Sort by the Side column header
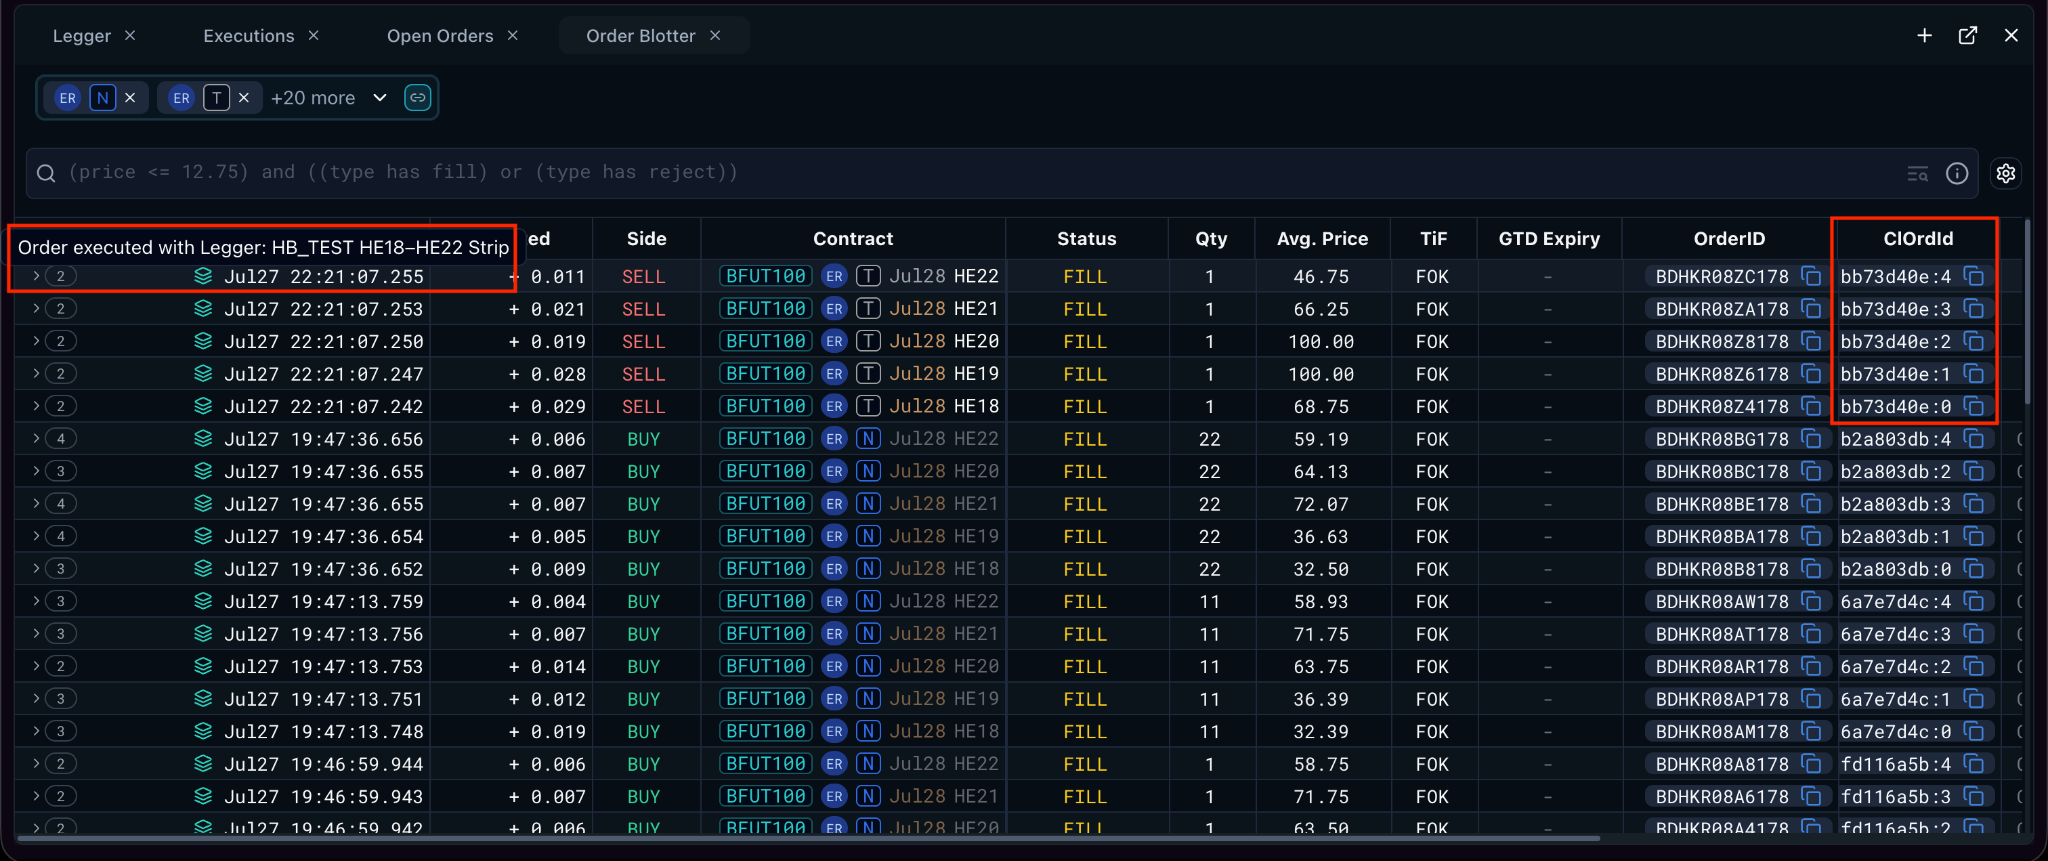Image resolution: width=2048 pixels, height=861 pixels. click(647, 239)
